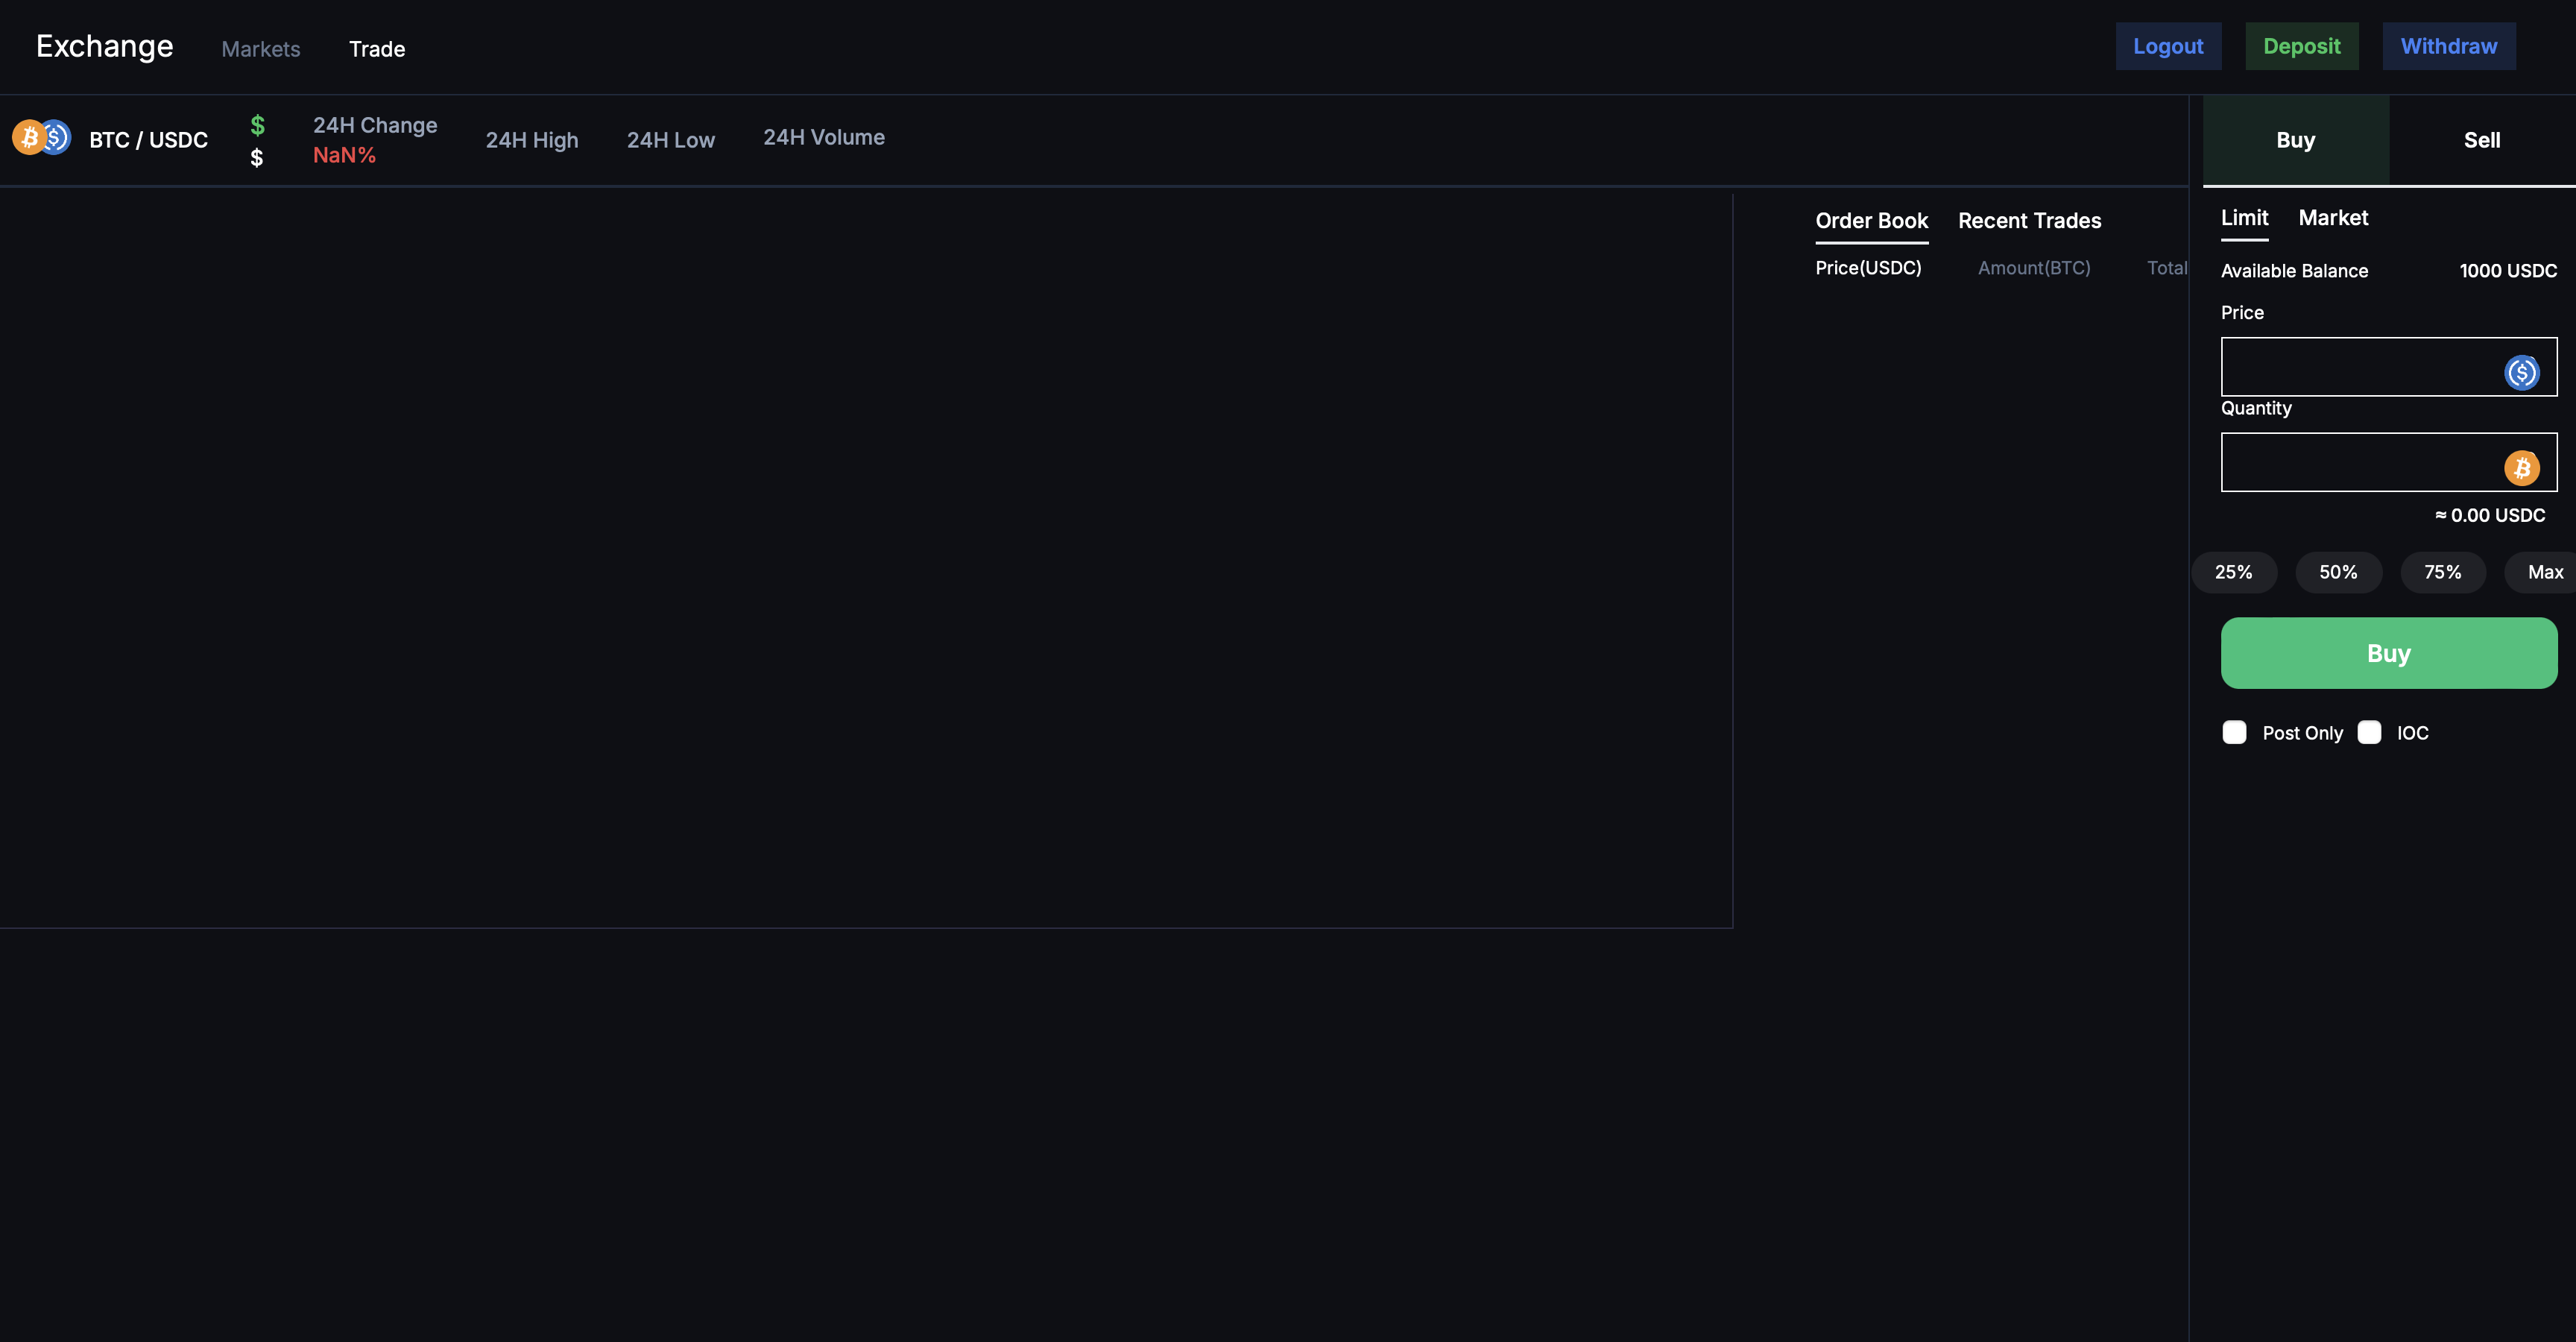
Task: Click the USDC coin icon in header
Action: coord(57,137)
